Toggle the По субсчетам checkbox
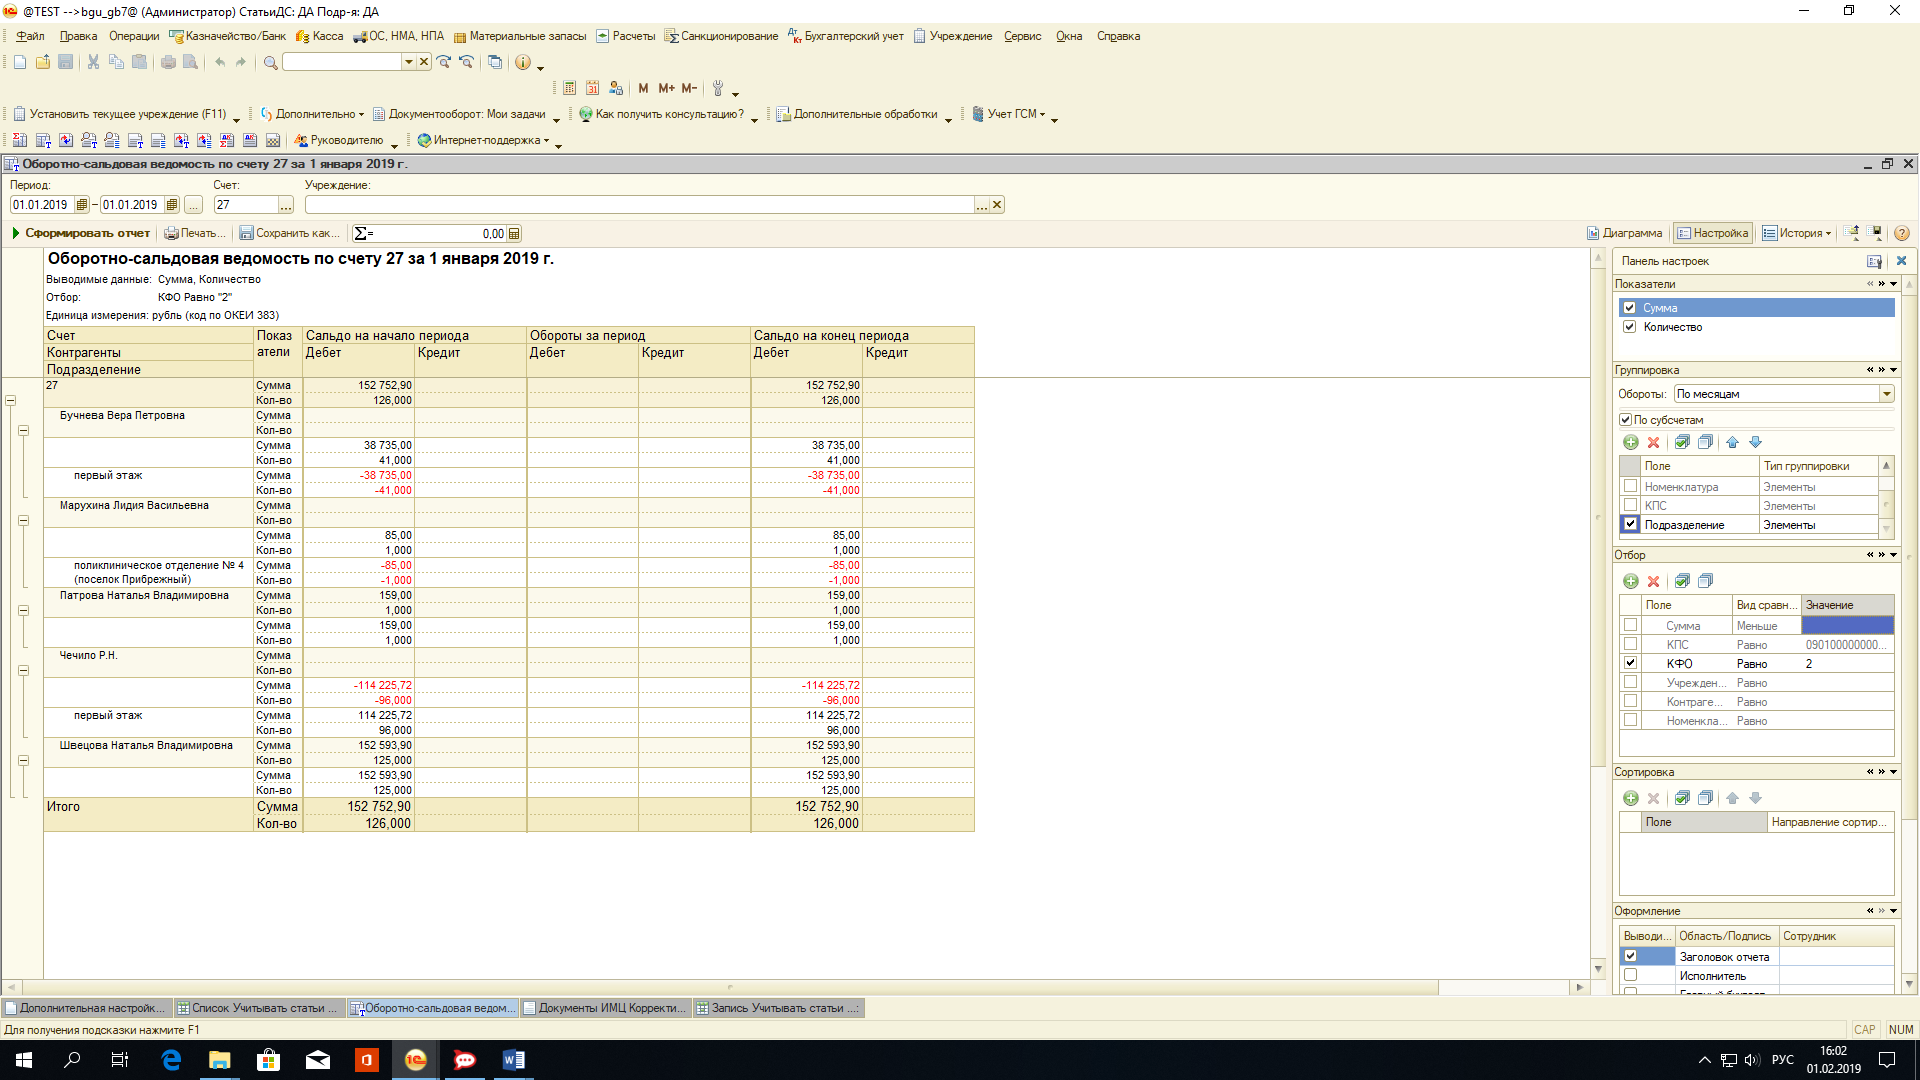The height and width of the screenshot is (1080, 1920). 1625,420
